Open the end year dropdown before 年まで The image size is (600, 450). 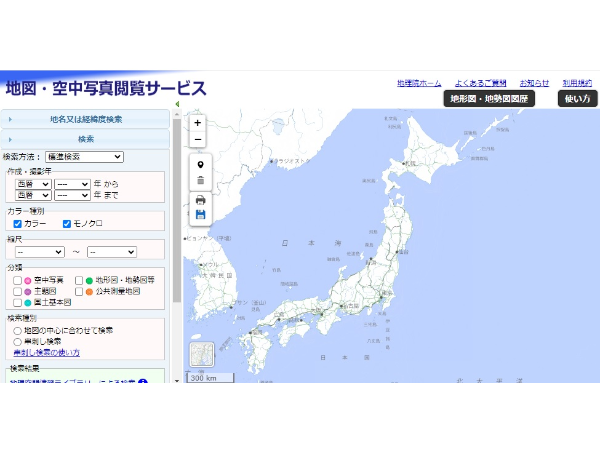coord(72,195)
